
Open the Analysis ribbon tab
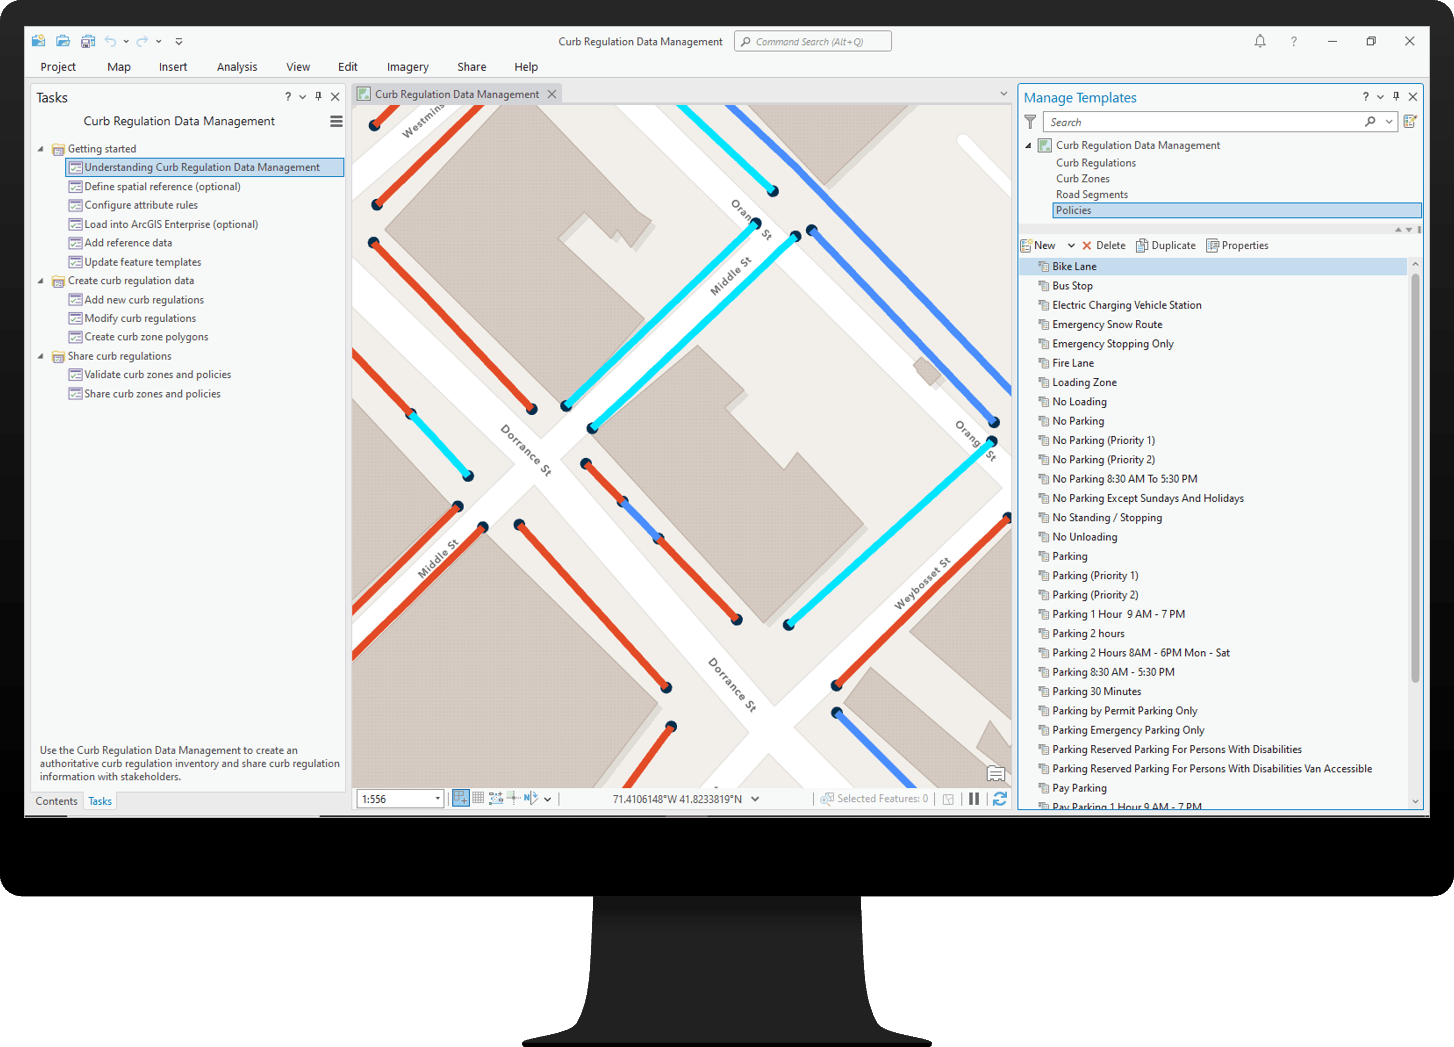(237, 67)
